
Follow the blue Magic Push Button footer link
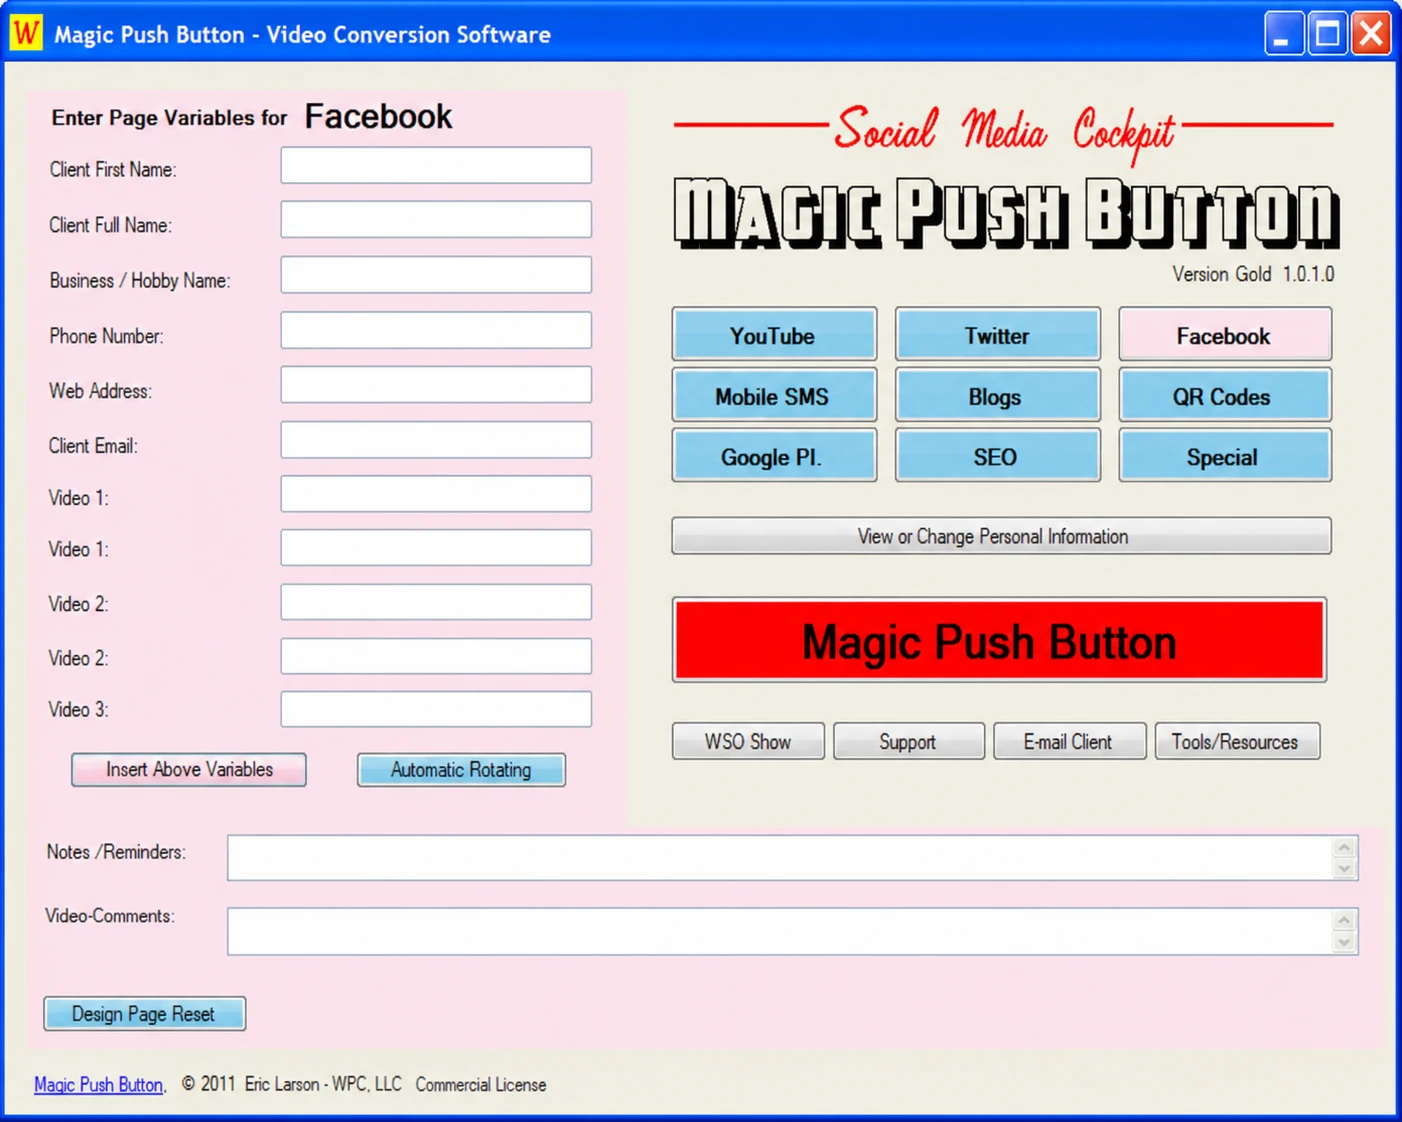[100, 1085]
